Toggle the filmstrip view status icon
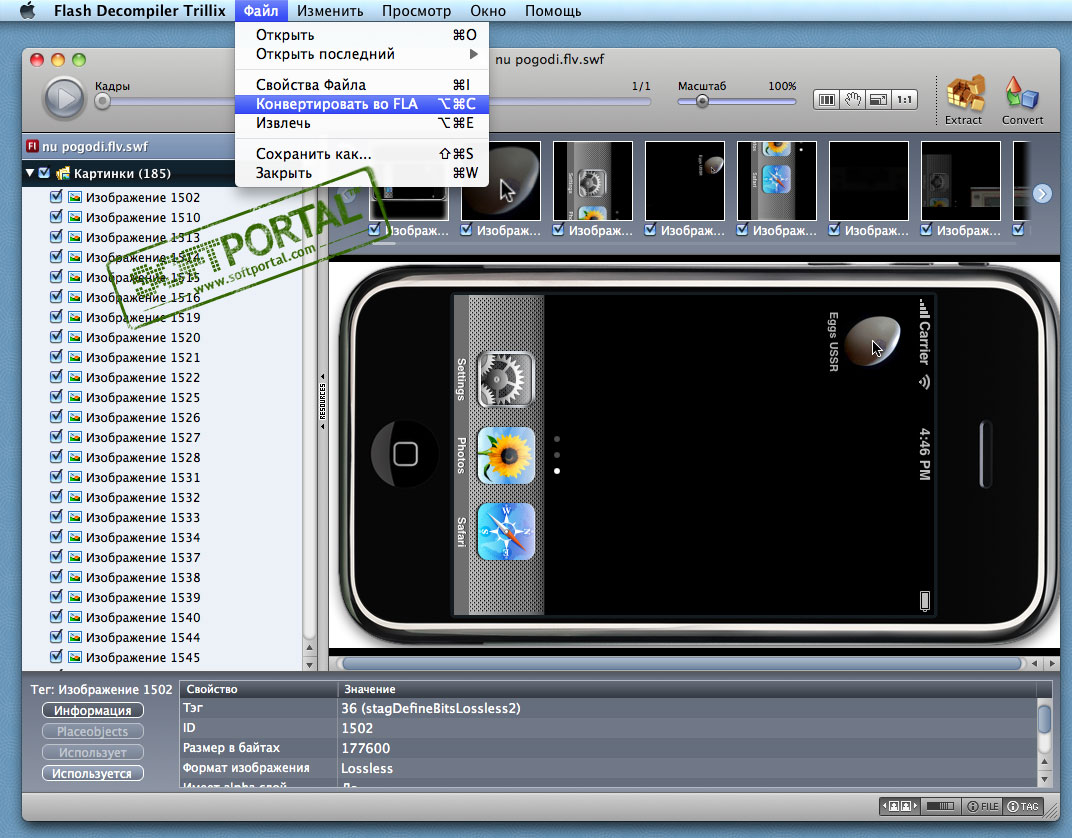This screenshot has width=1072, height=838. (941, 807)
